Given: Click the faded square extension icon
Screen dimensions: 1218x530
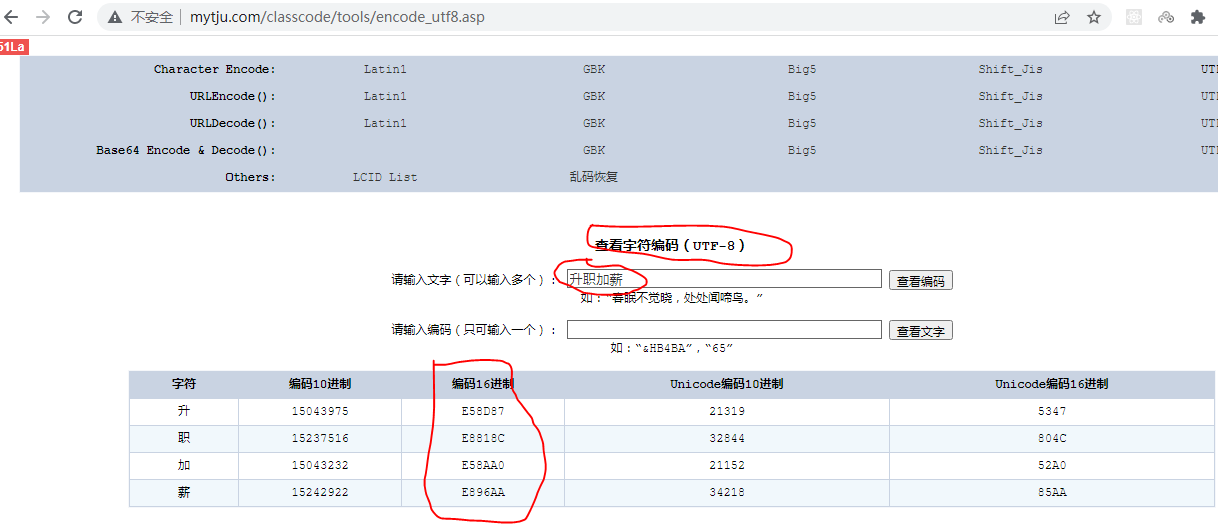Looking at the screenshot, I should (x=1134, y=17).
